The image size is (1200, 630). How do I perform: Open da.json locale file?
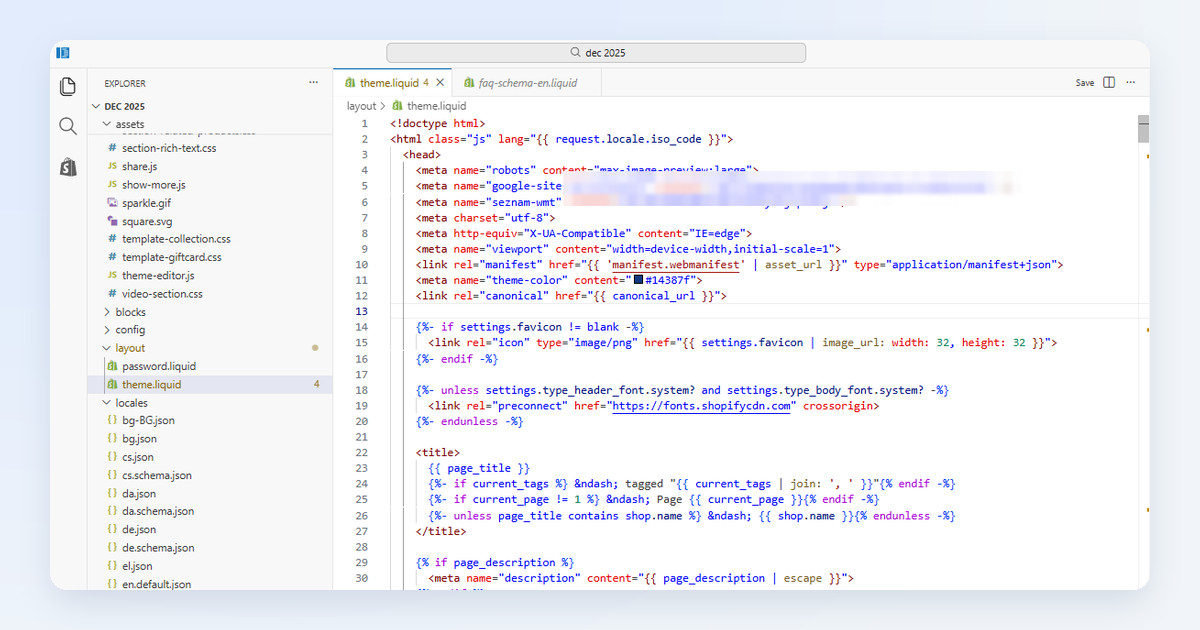139,493
